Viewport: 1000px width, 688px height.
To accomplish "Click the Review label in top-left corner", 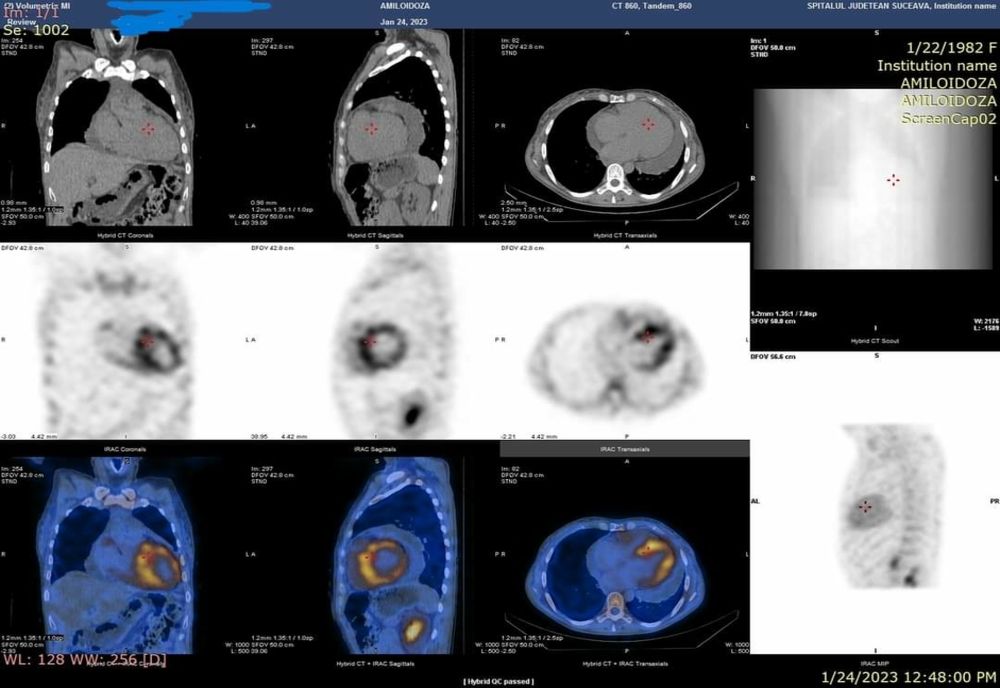I will (x=22, y=18).
